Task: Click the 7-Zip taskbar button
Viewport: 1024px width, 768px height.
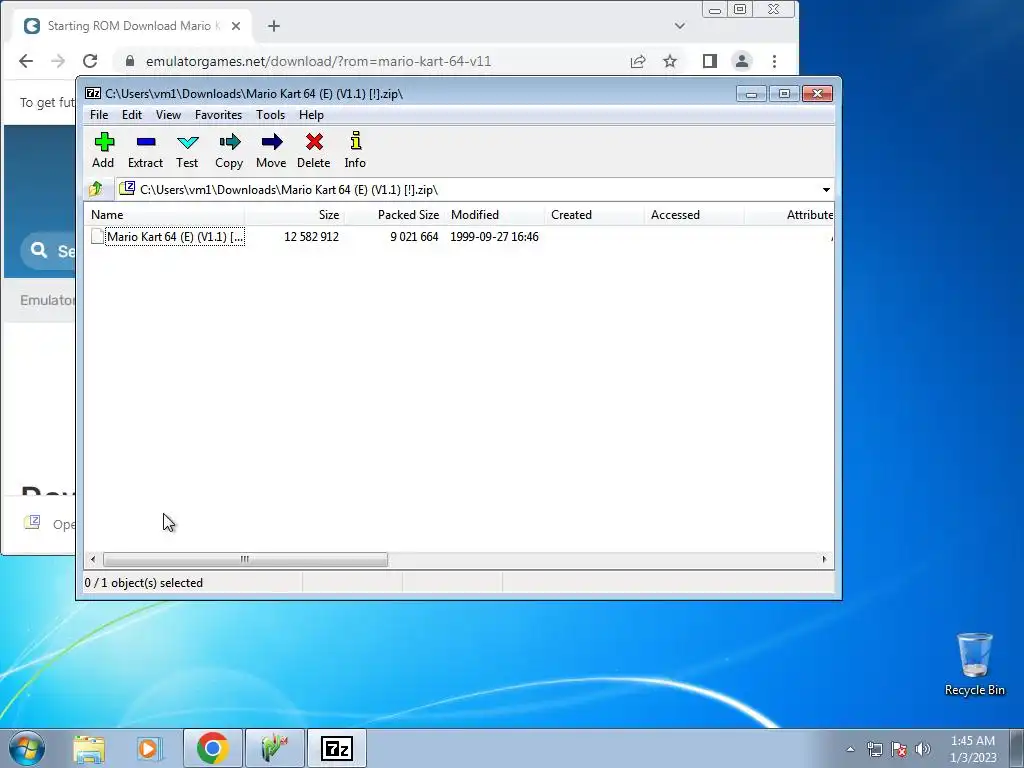Action: pos(337,748)
